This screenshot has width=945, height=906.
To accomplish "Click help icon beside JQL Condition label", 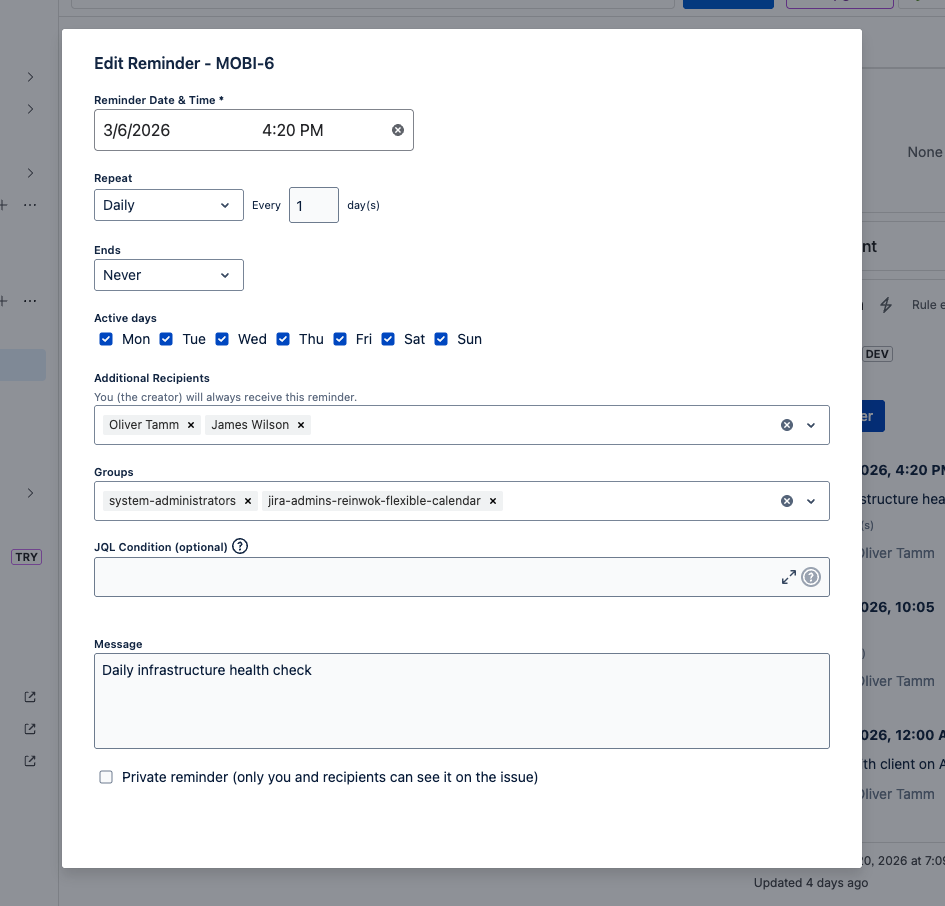I will [x=240, y=547].
